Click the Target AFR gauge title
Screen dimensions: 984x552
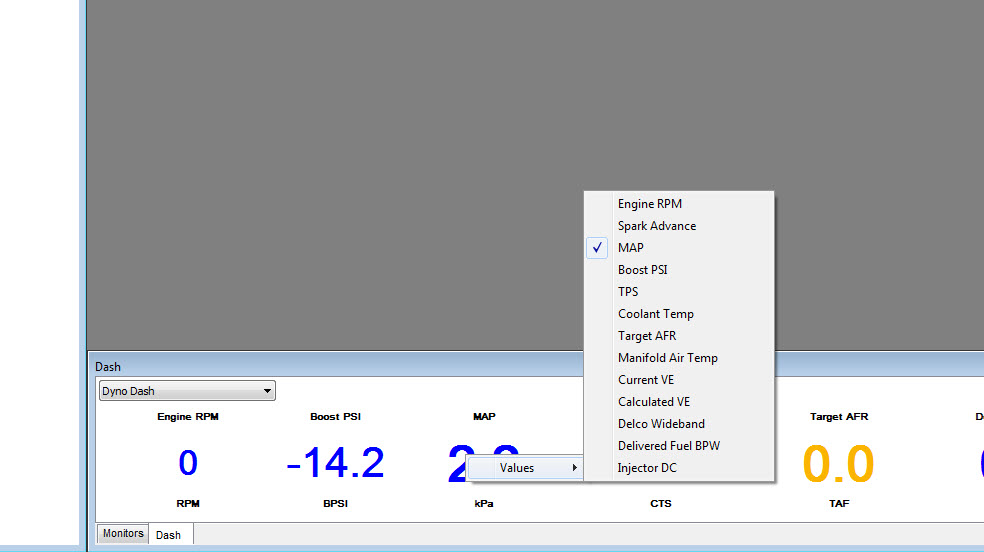click(839, 417)
